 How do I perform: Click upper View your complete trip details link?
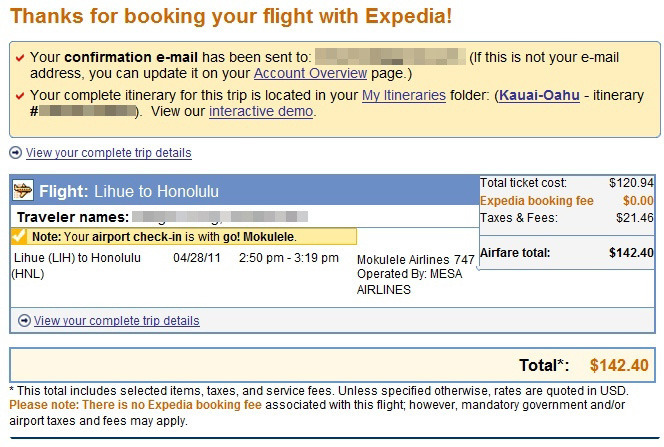[108, 153]
